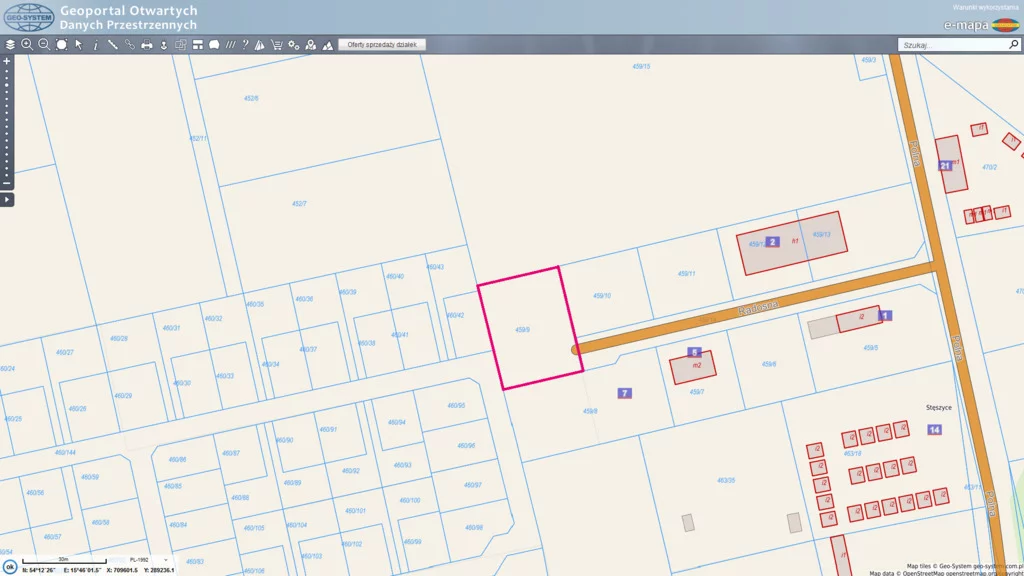Click the current zoom level slider handle
Viewport: 1024px width, 576px height.
point(7,86)
